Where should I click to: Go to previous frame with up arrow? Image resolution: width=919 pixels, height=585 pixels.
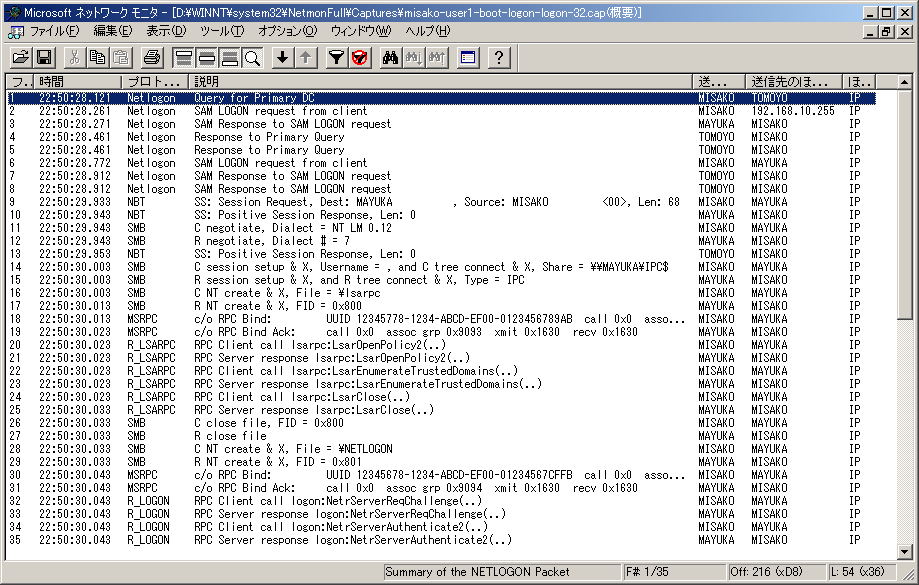click(306, 57)
